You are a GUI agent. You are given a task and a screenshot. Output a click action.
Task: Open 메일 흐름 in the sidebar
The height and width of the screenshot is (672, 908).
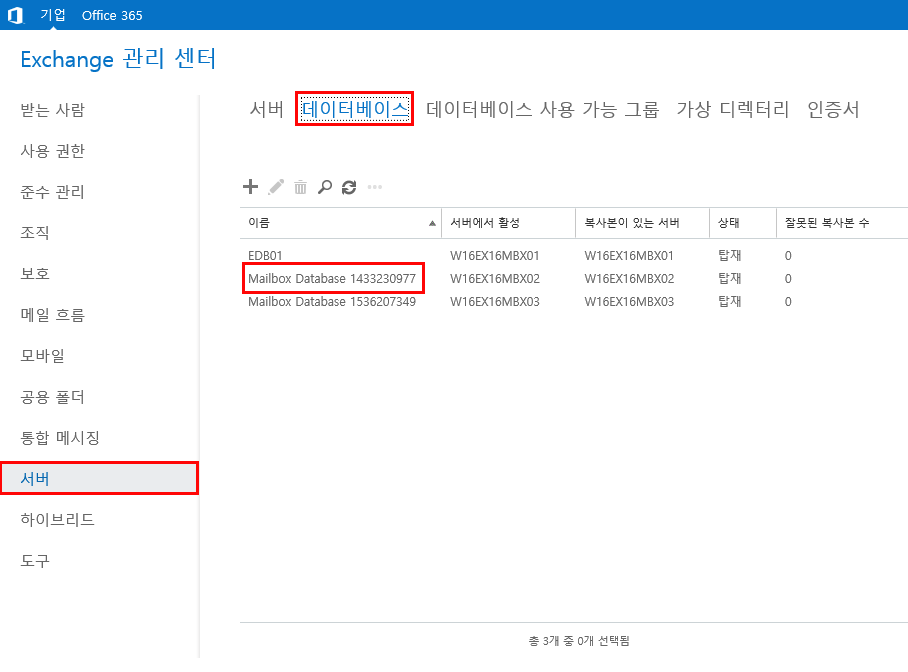tap(53, 315)
